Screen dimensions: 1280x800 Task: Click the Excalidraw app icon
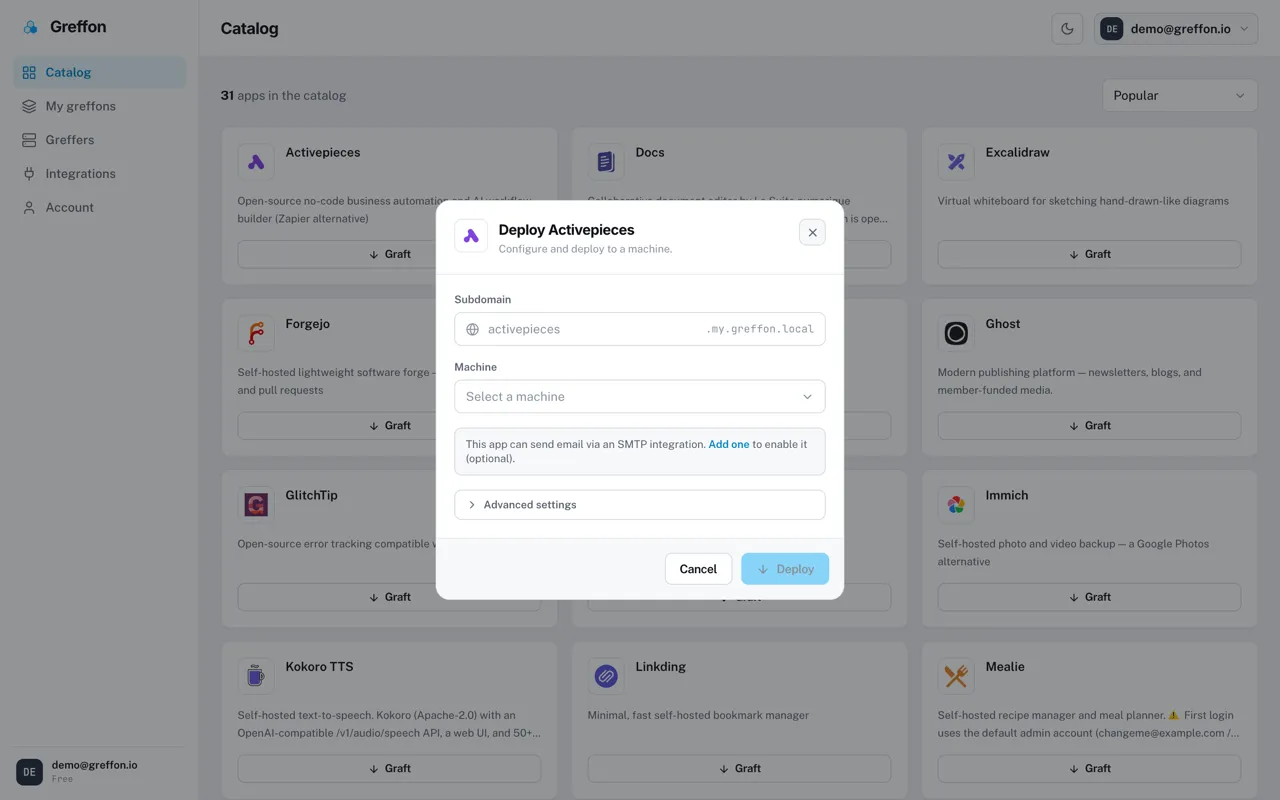956,162
